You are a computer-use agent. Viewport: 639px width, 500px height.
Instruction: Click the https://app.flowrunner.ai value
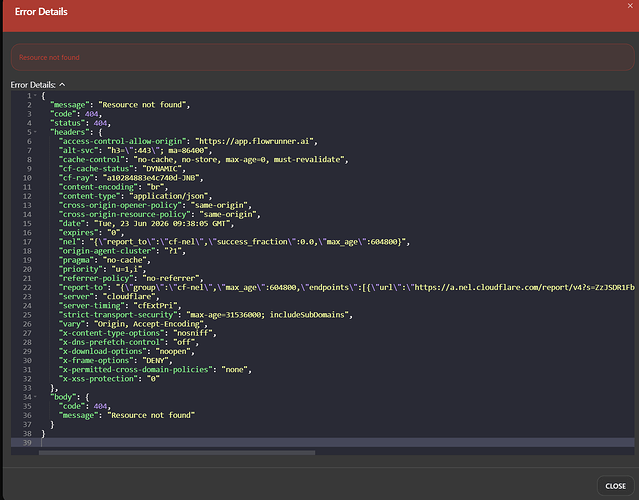click(256, 141)
